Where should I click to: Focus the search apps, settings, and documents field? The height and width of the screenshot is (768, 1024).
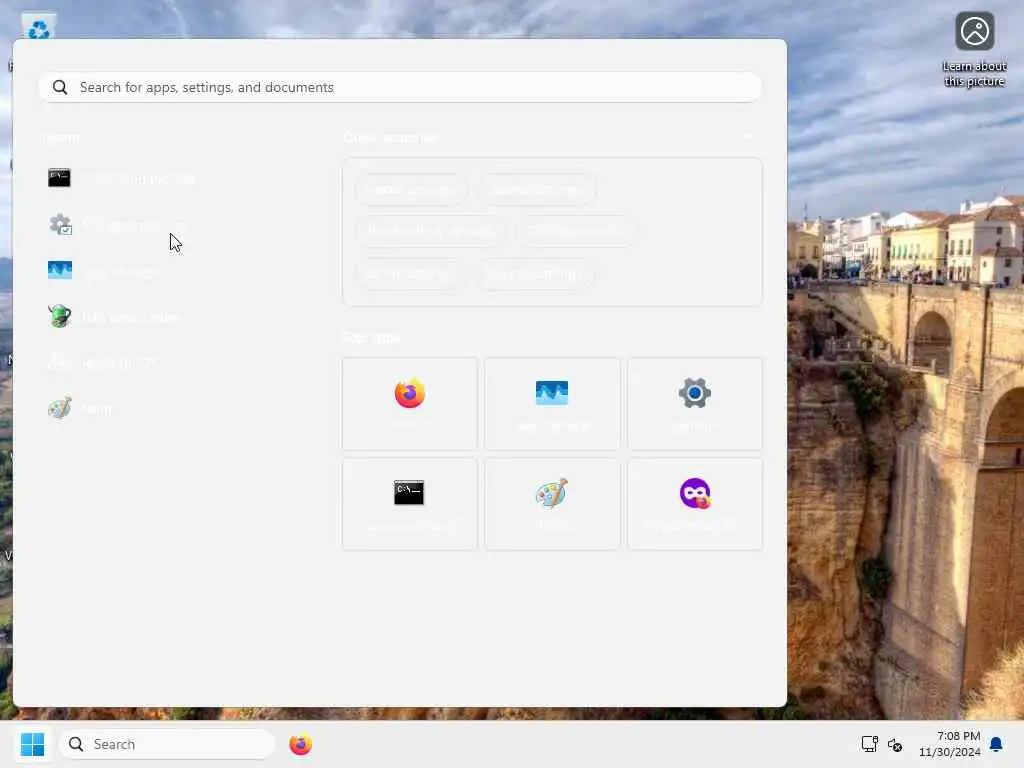pyautogui.click(x=400, y=87)
